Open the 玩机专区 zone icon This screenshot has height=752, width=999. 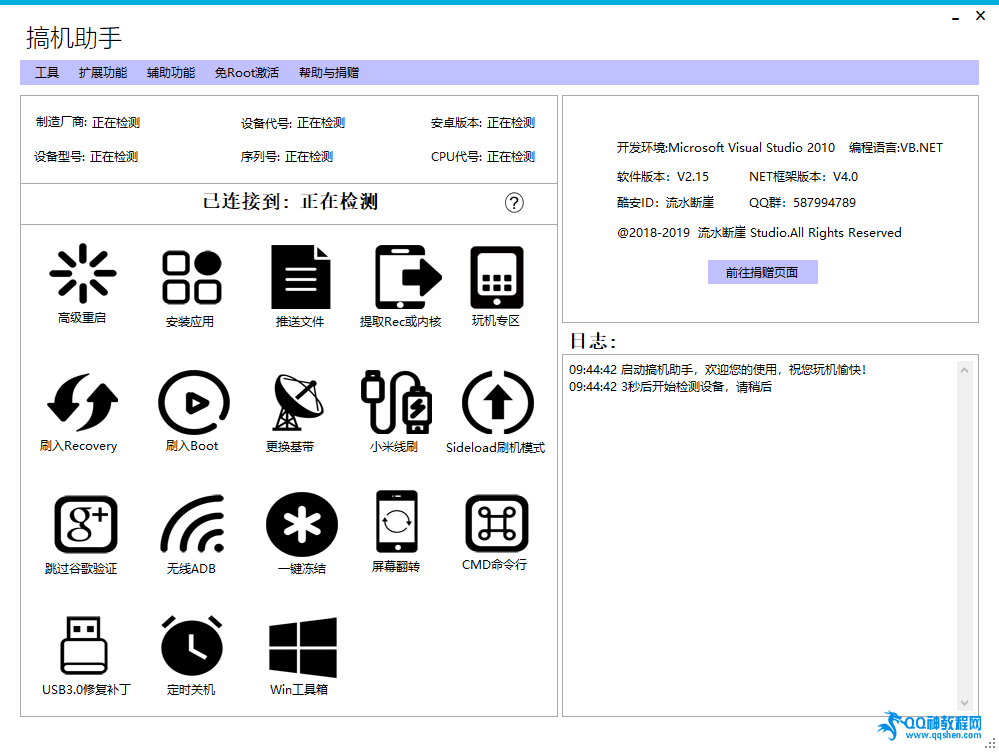(496, 277)
